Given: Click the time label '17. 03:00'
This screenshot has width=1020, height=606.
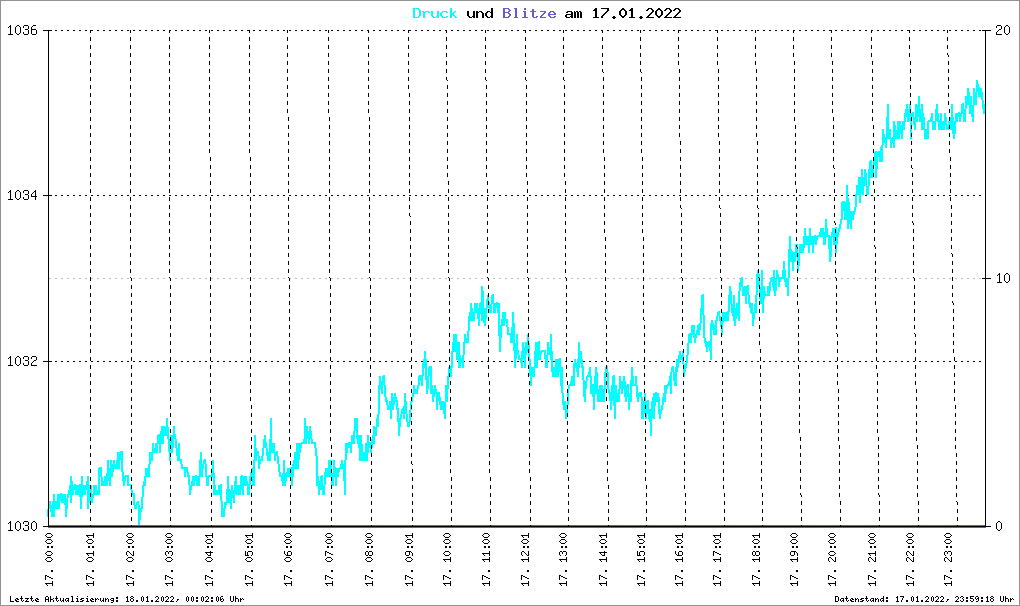Looking at the screenshot, I should (169, 560).
